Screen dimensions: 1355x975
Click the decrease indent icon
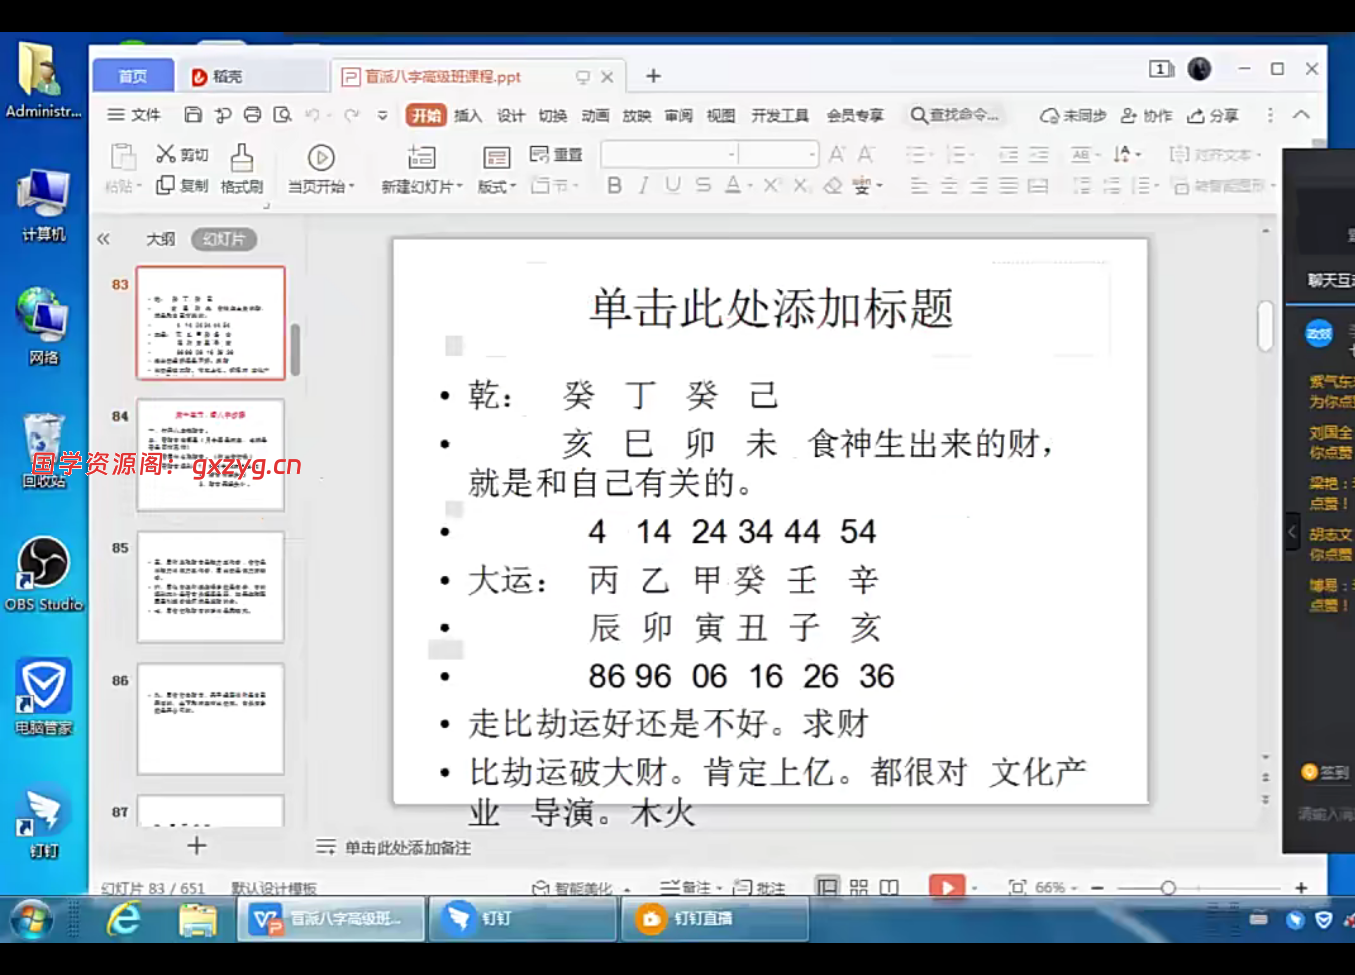click(1009, 154)
